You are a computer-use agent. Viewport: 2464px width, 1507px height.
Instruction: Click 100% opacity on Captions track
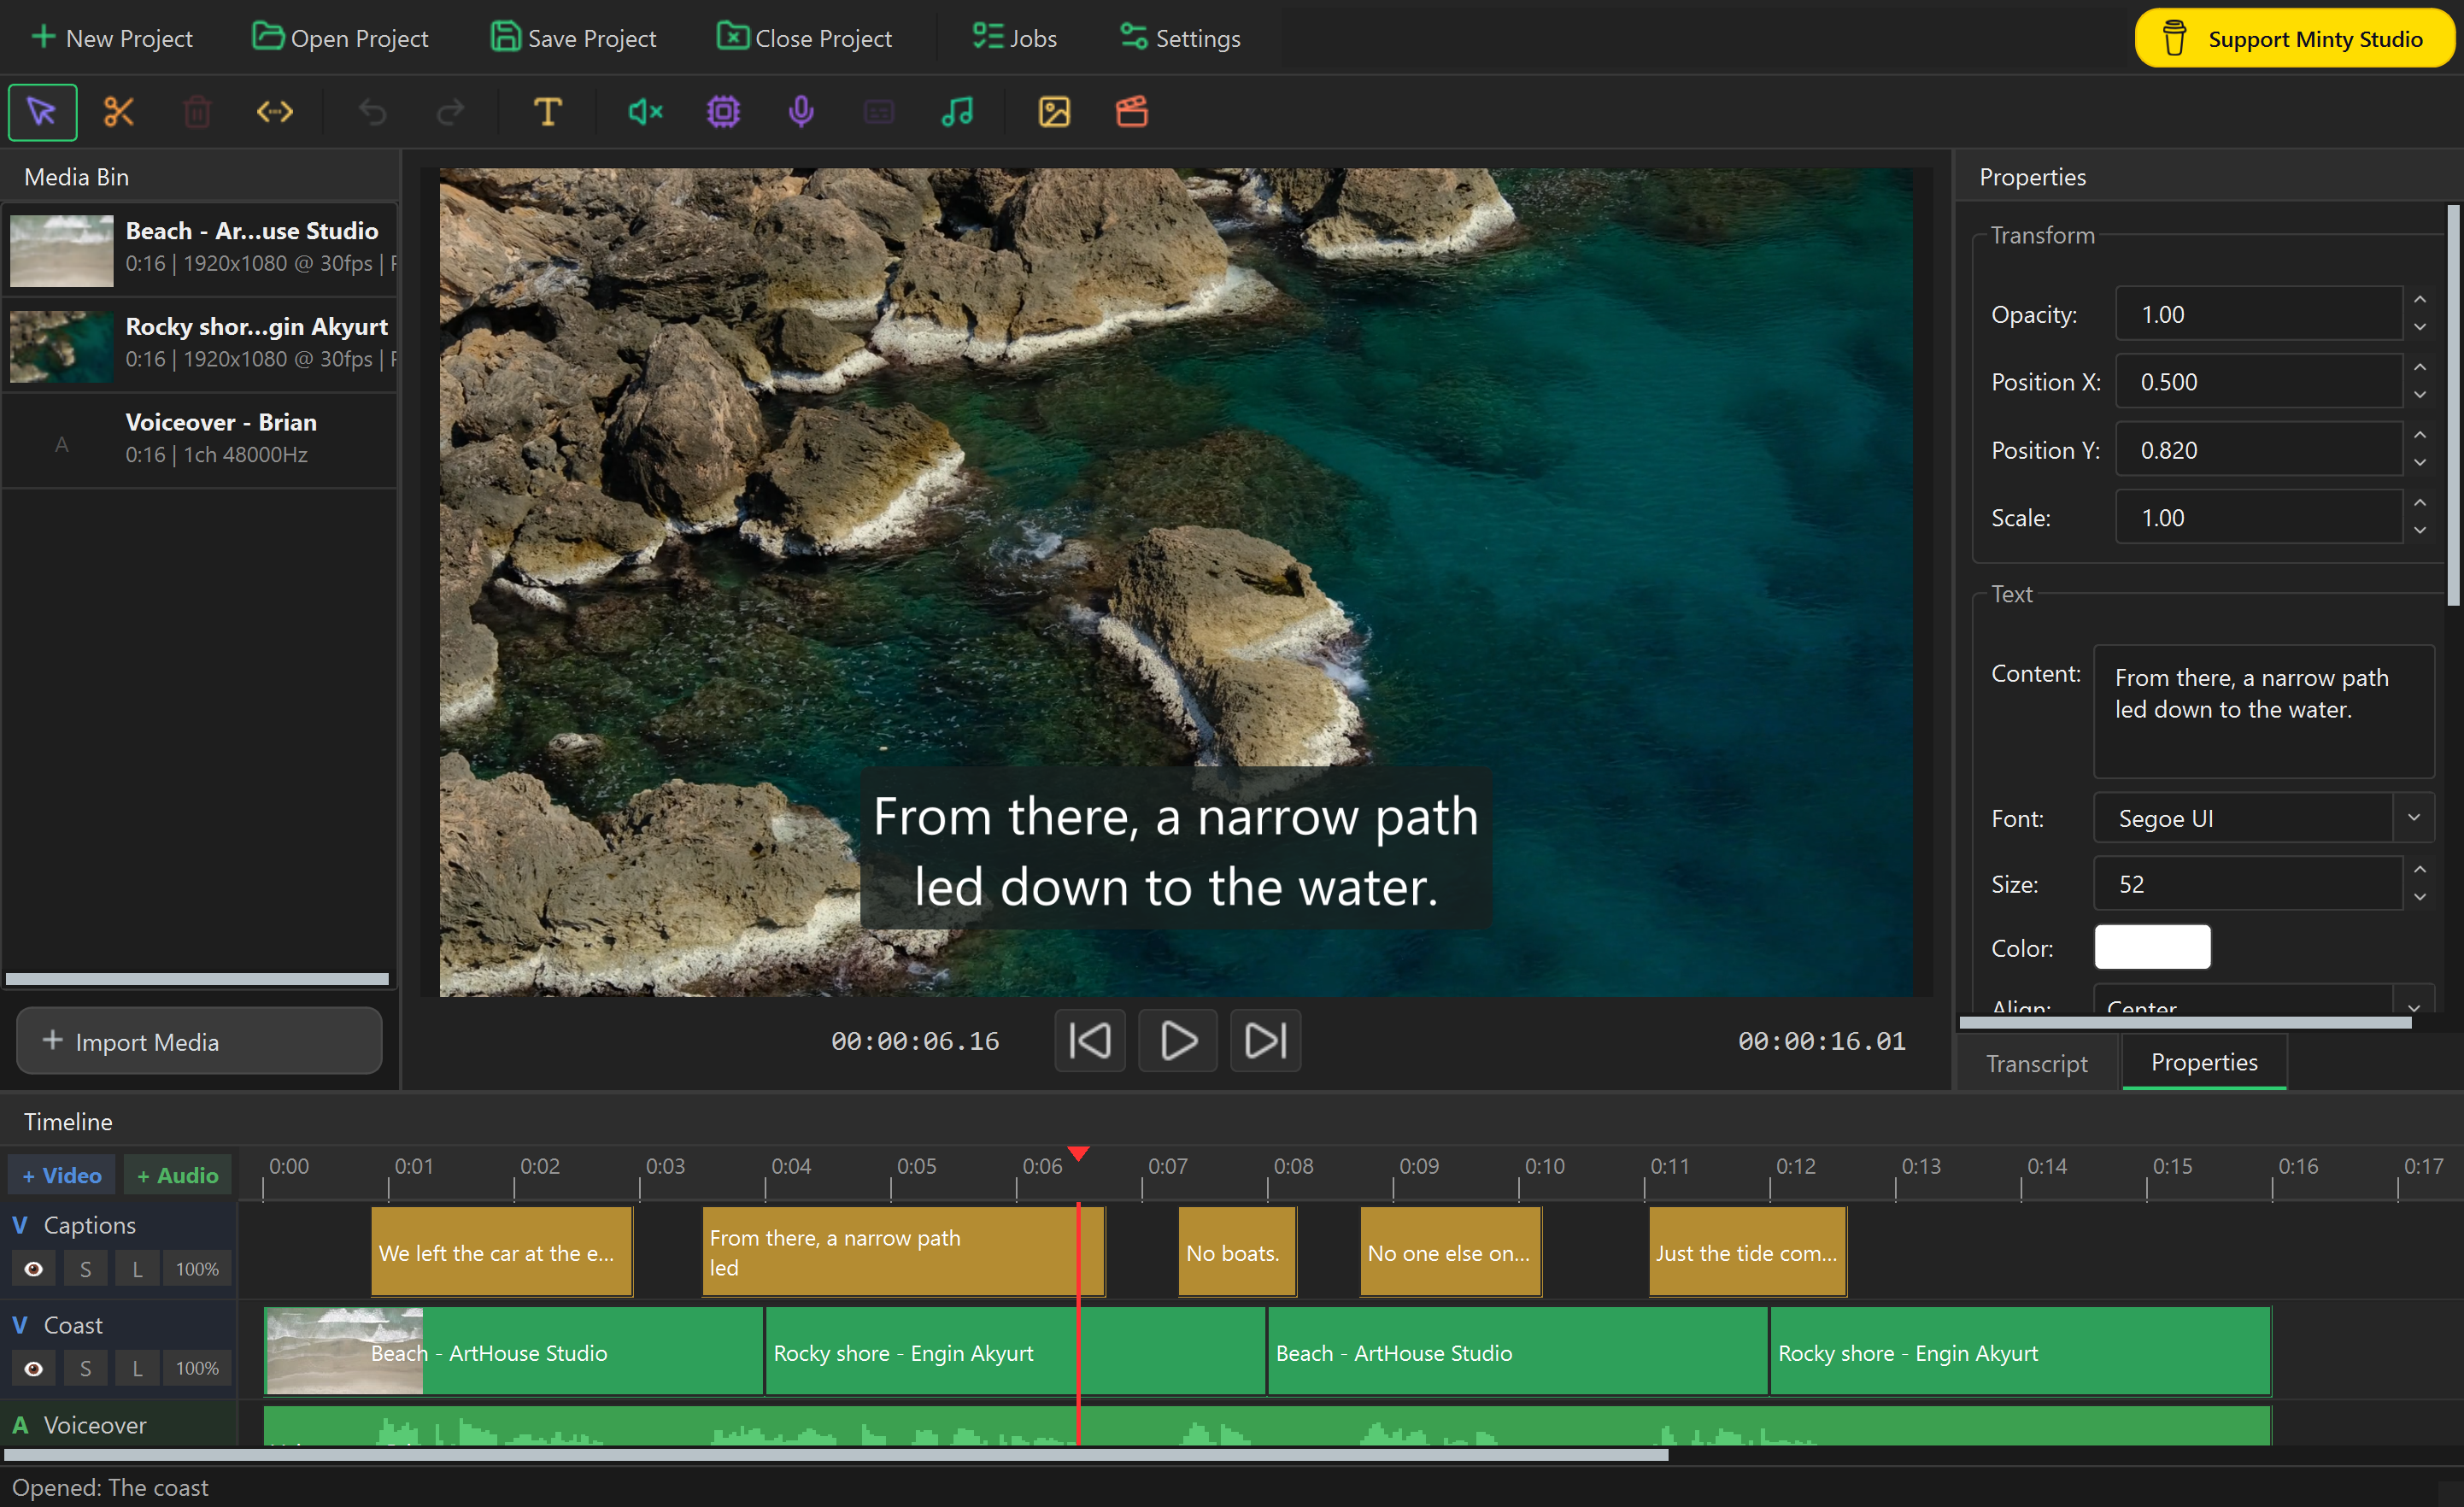point(197,1269)
